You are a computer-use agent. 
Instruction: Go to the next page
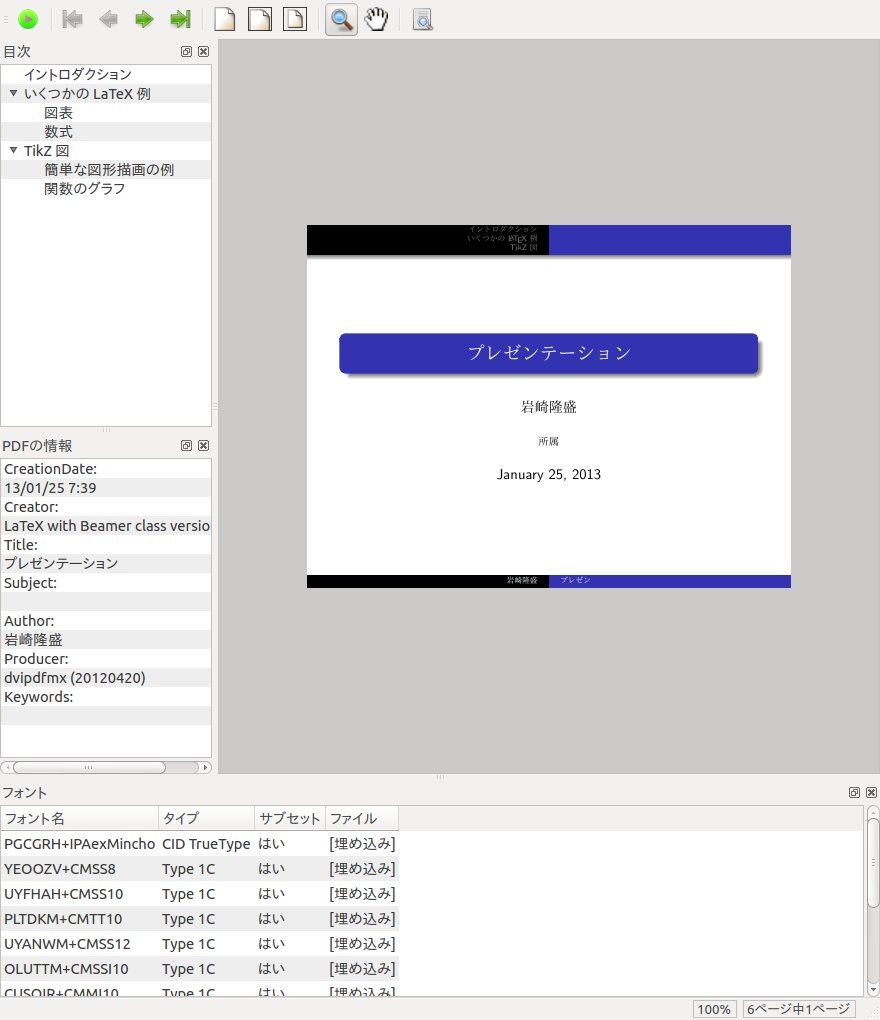144,20
